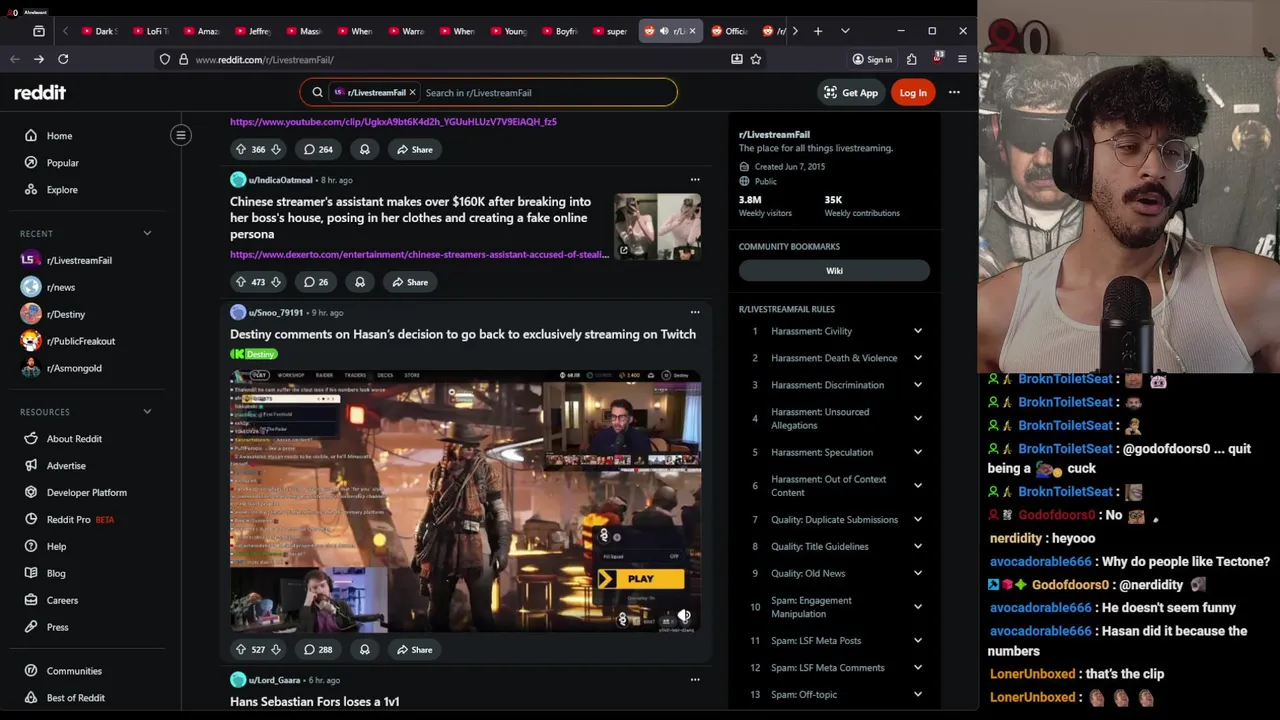The width and height of the screenshot is (1280, 720).
Task: Open the Wiki community bookmark
Action: pos(834,270)
